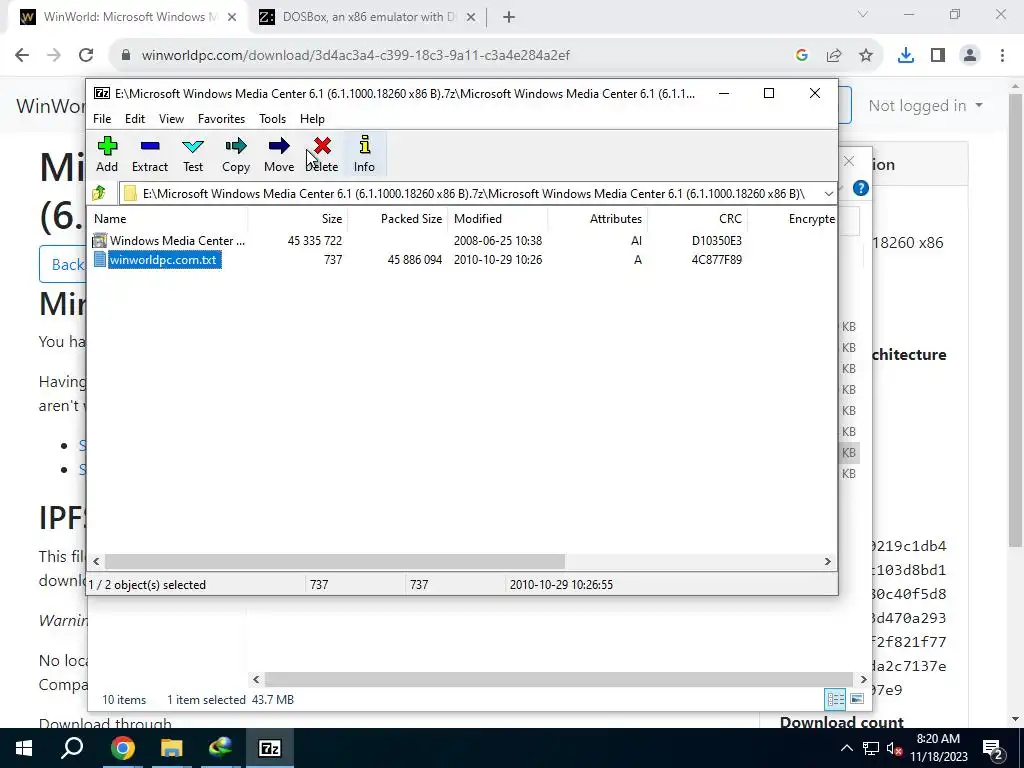Expand the 7-Zip path dropdown arrow
Viewport: 1024px width, 768px height.
click(x=829, y=193)
